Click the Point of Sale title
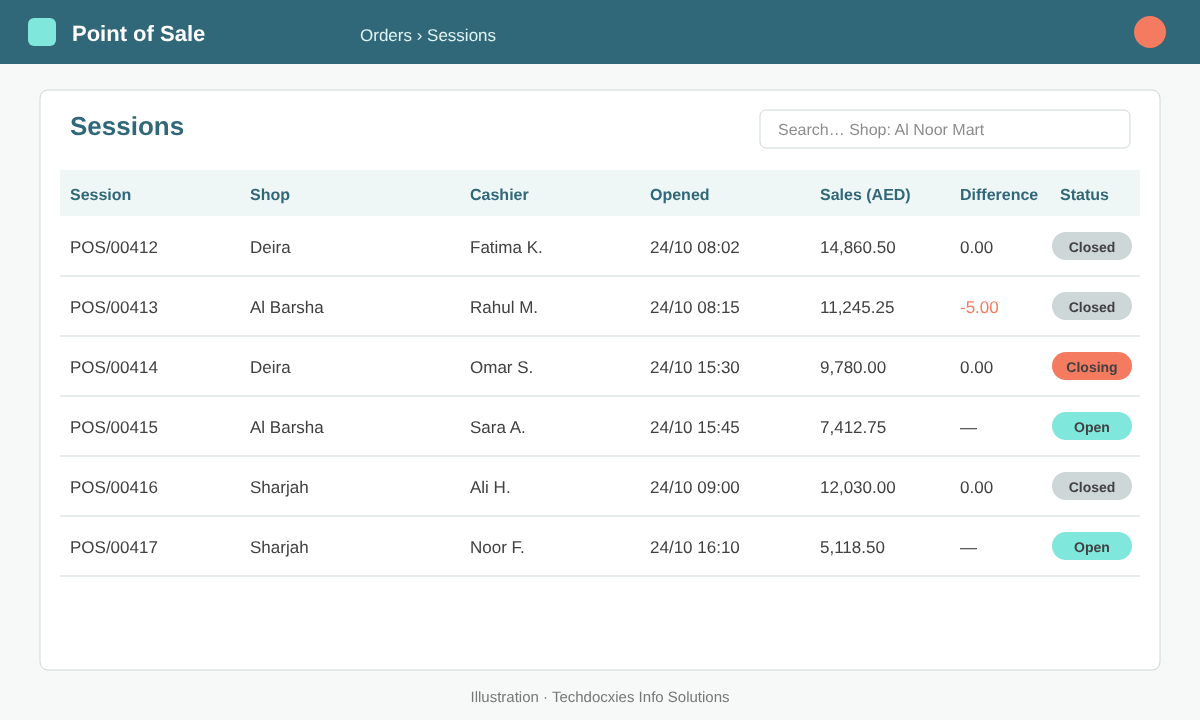Screen dimensions: 1200x720 point(138,34)
